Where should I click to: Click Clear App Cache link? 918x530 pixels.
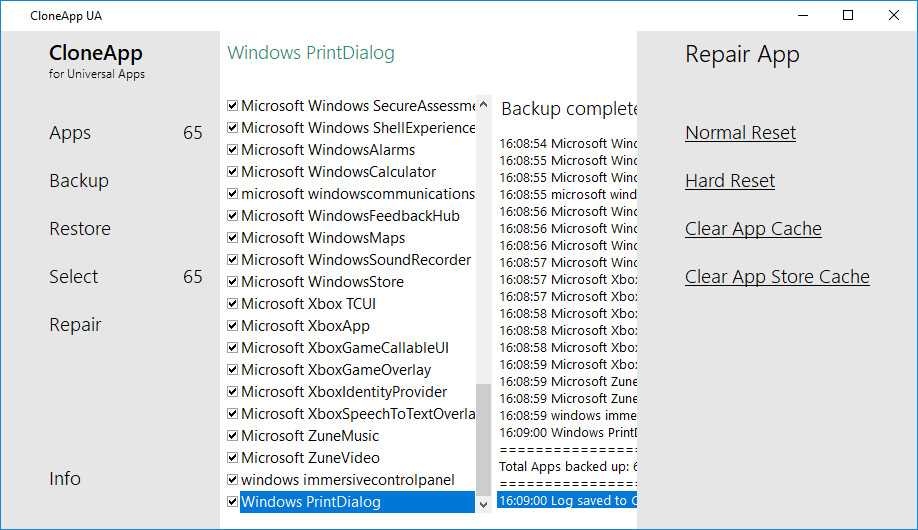coord(753,229)
